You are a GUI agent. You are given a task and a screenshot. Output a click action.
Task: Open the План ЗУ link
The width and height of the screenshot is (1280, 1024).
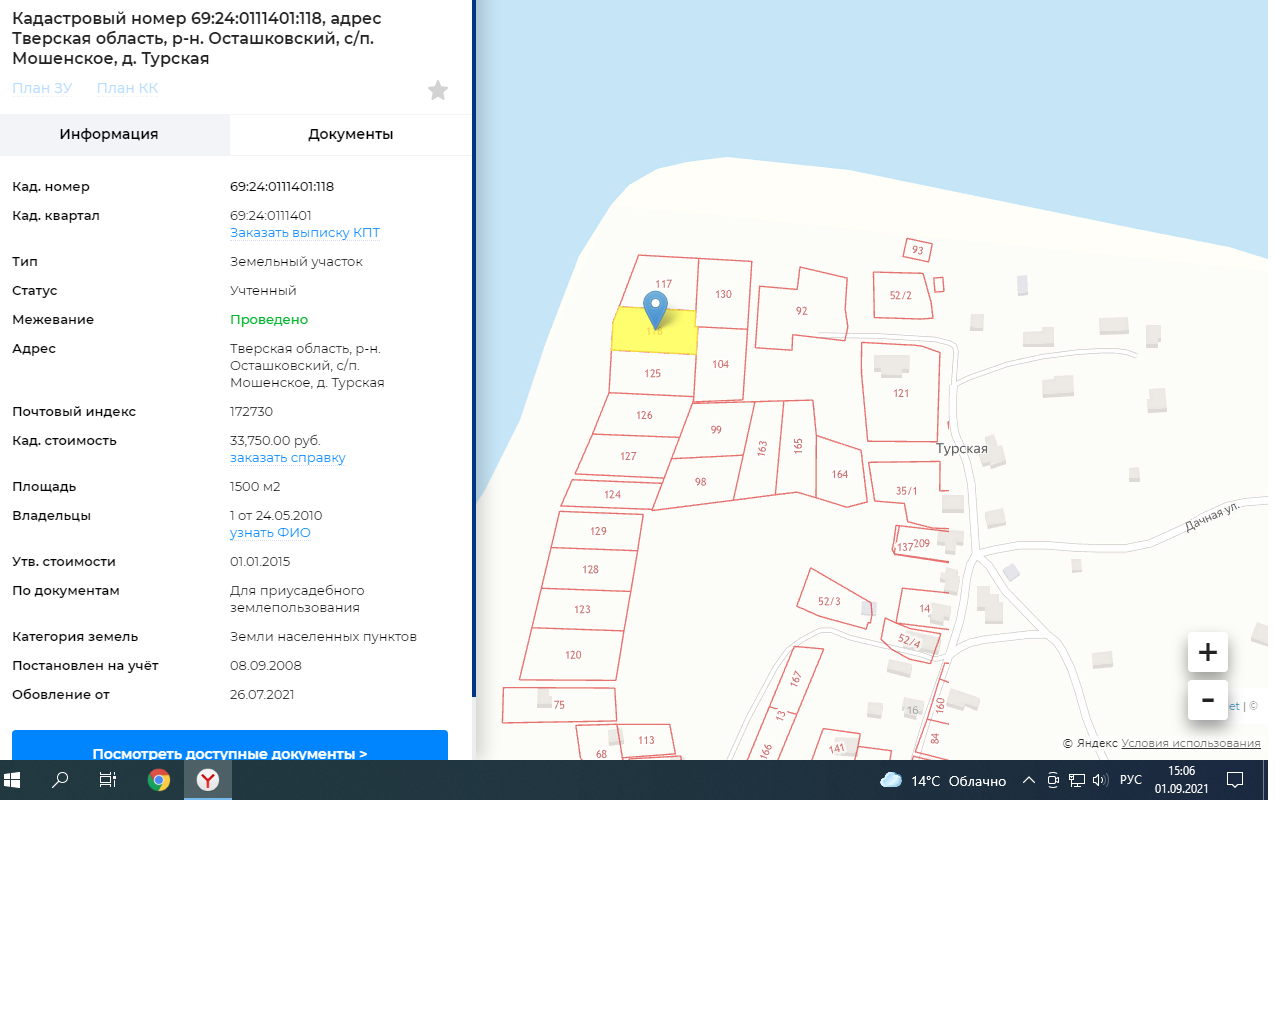coord(42,88)
